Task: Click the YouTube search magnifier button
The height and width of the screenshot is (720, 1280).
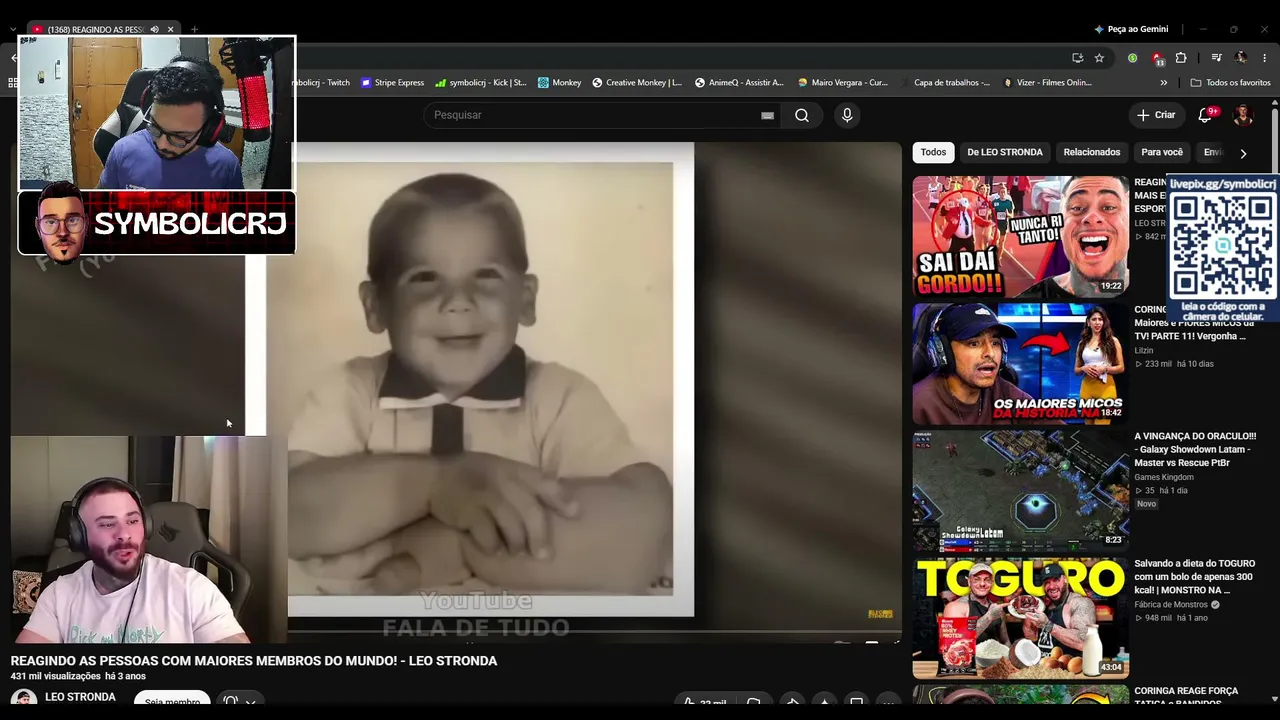Action: click(x=801, y=115)
